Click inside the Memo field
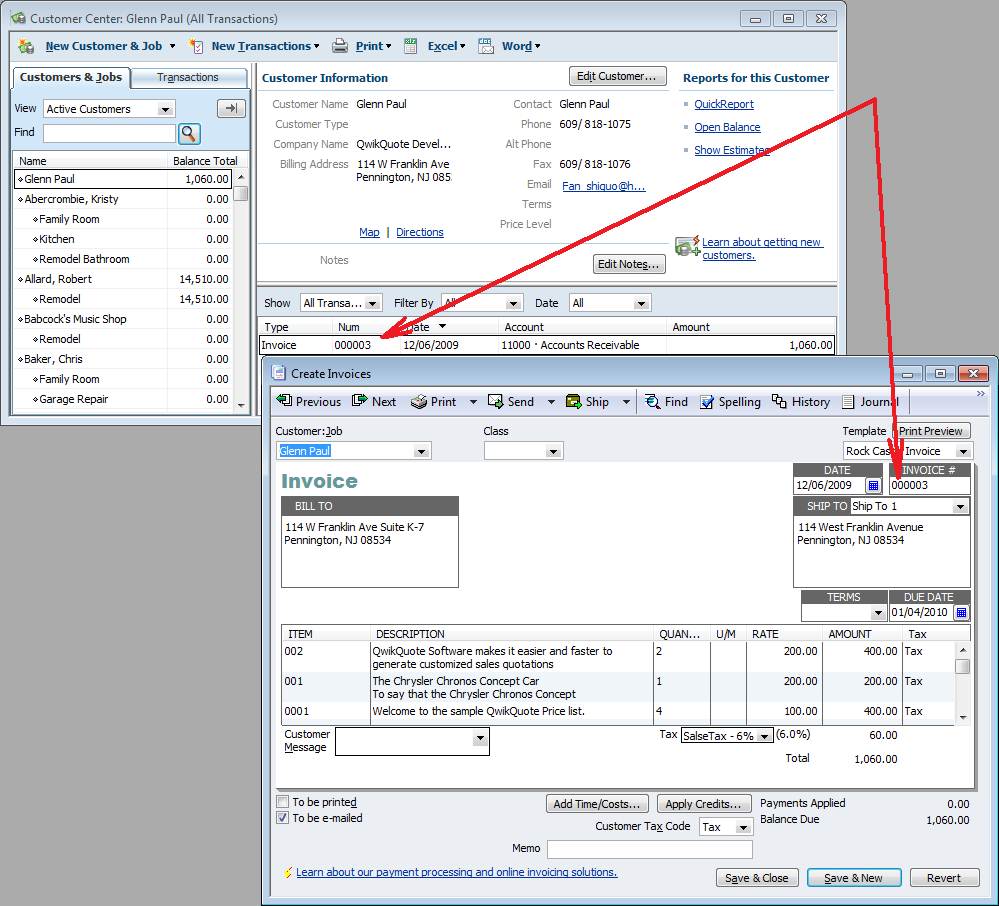 coord(649,848)
